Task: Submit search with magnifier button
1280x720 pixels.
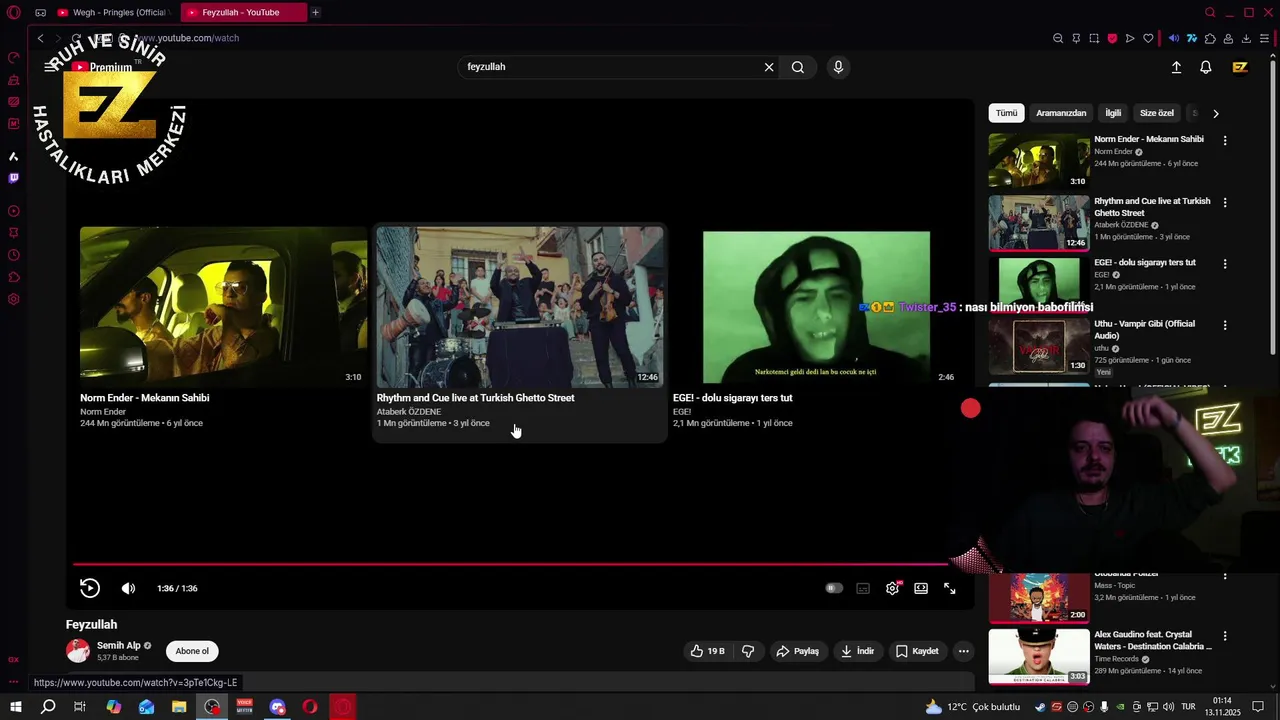Action: pyautogui.click(x=798, y=67)
